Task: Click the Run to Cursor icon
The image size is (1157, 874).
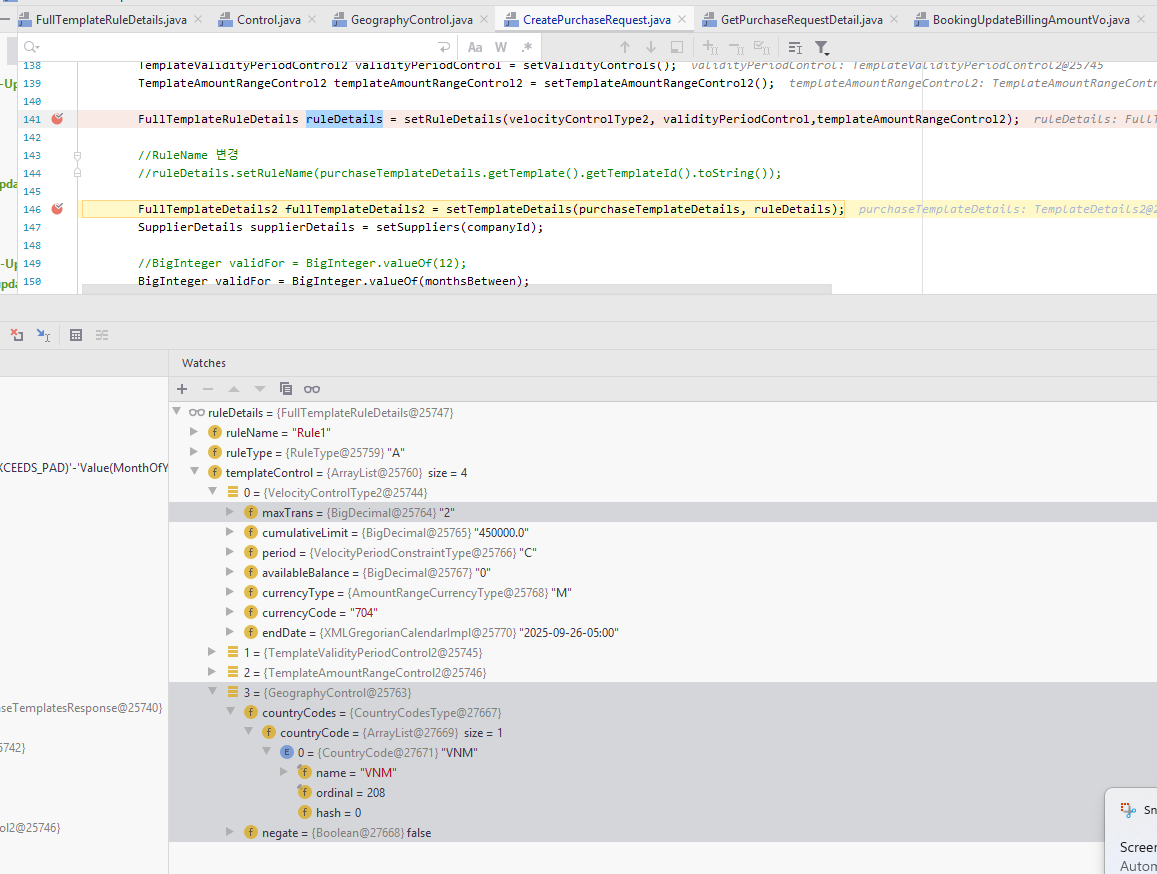Action: point(43,336)
